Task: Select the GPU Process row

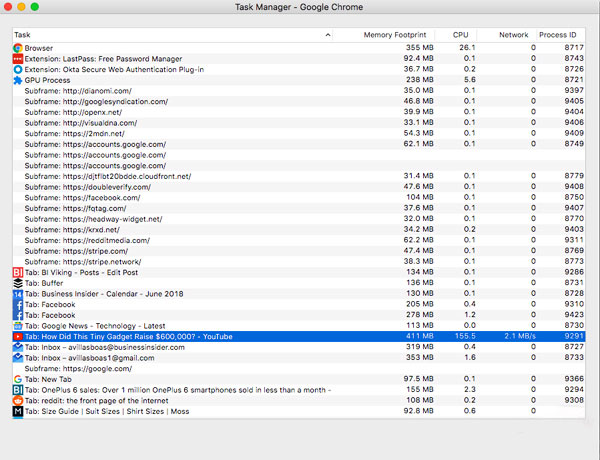Action: point(298,80)
